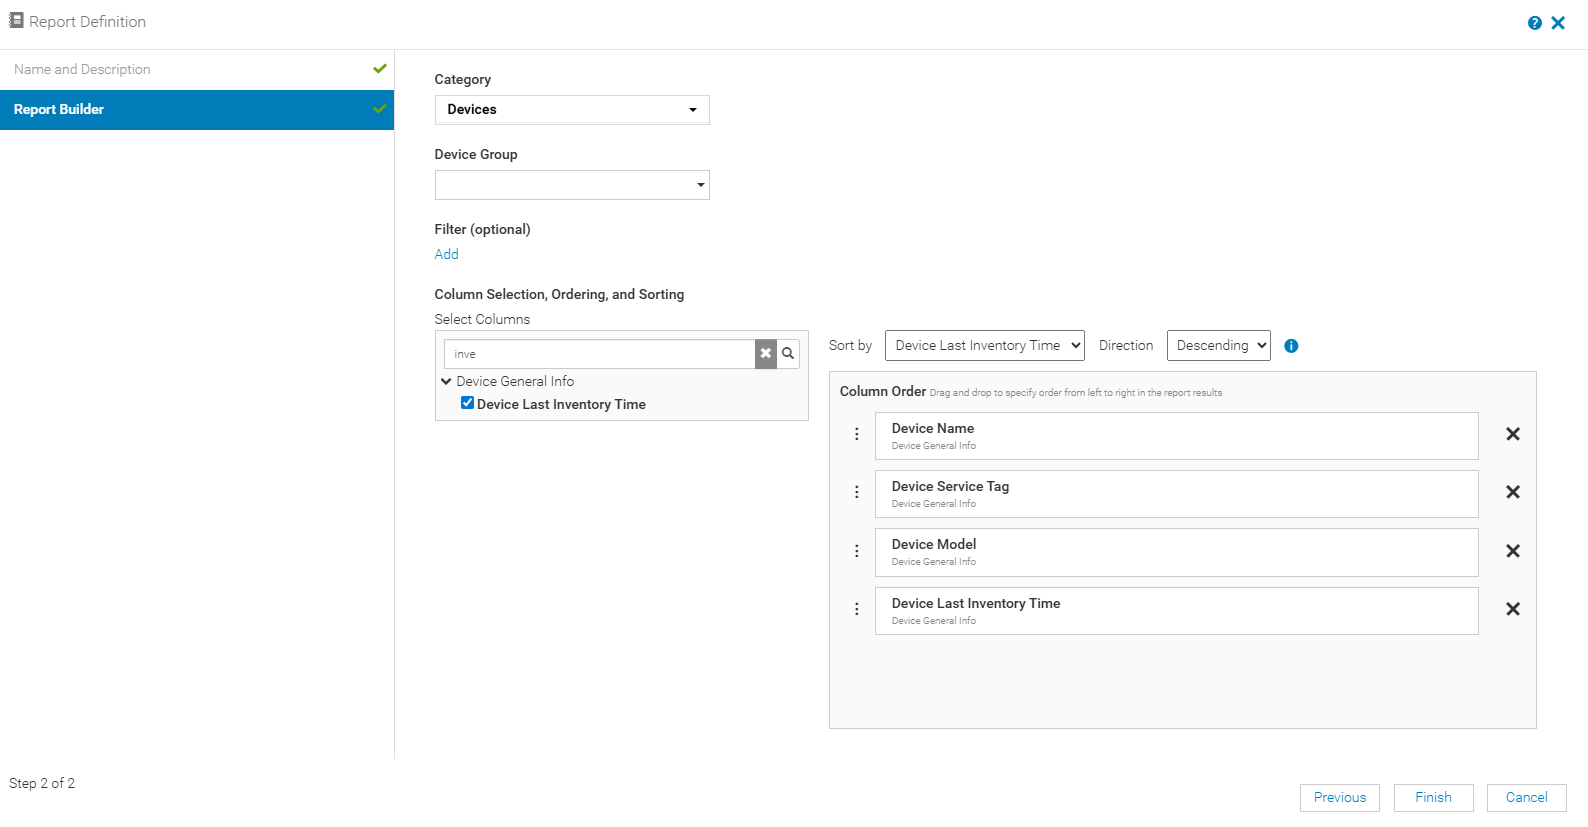Screen dimensions: 1588x827
Task: Go to Name and Description step
Action: [82, 69]
